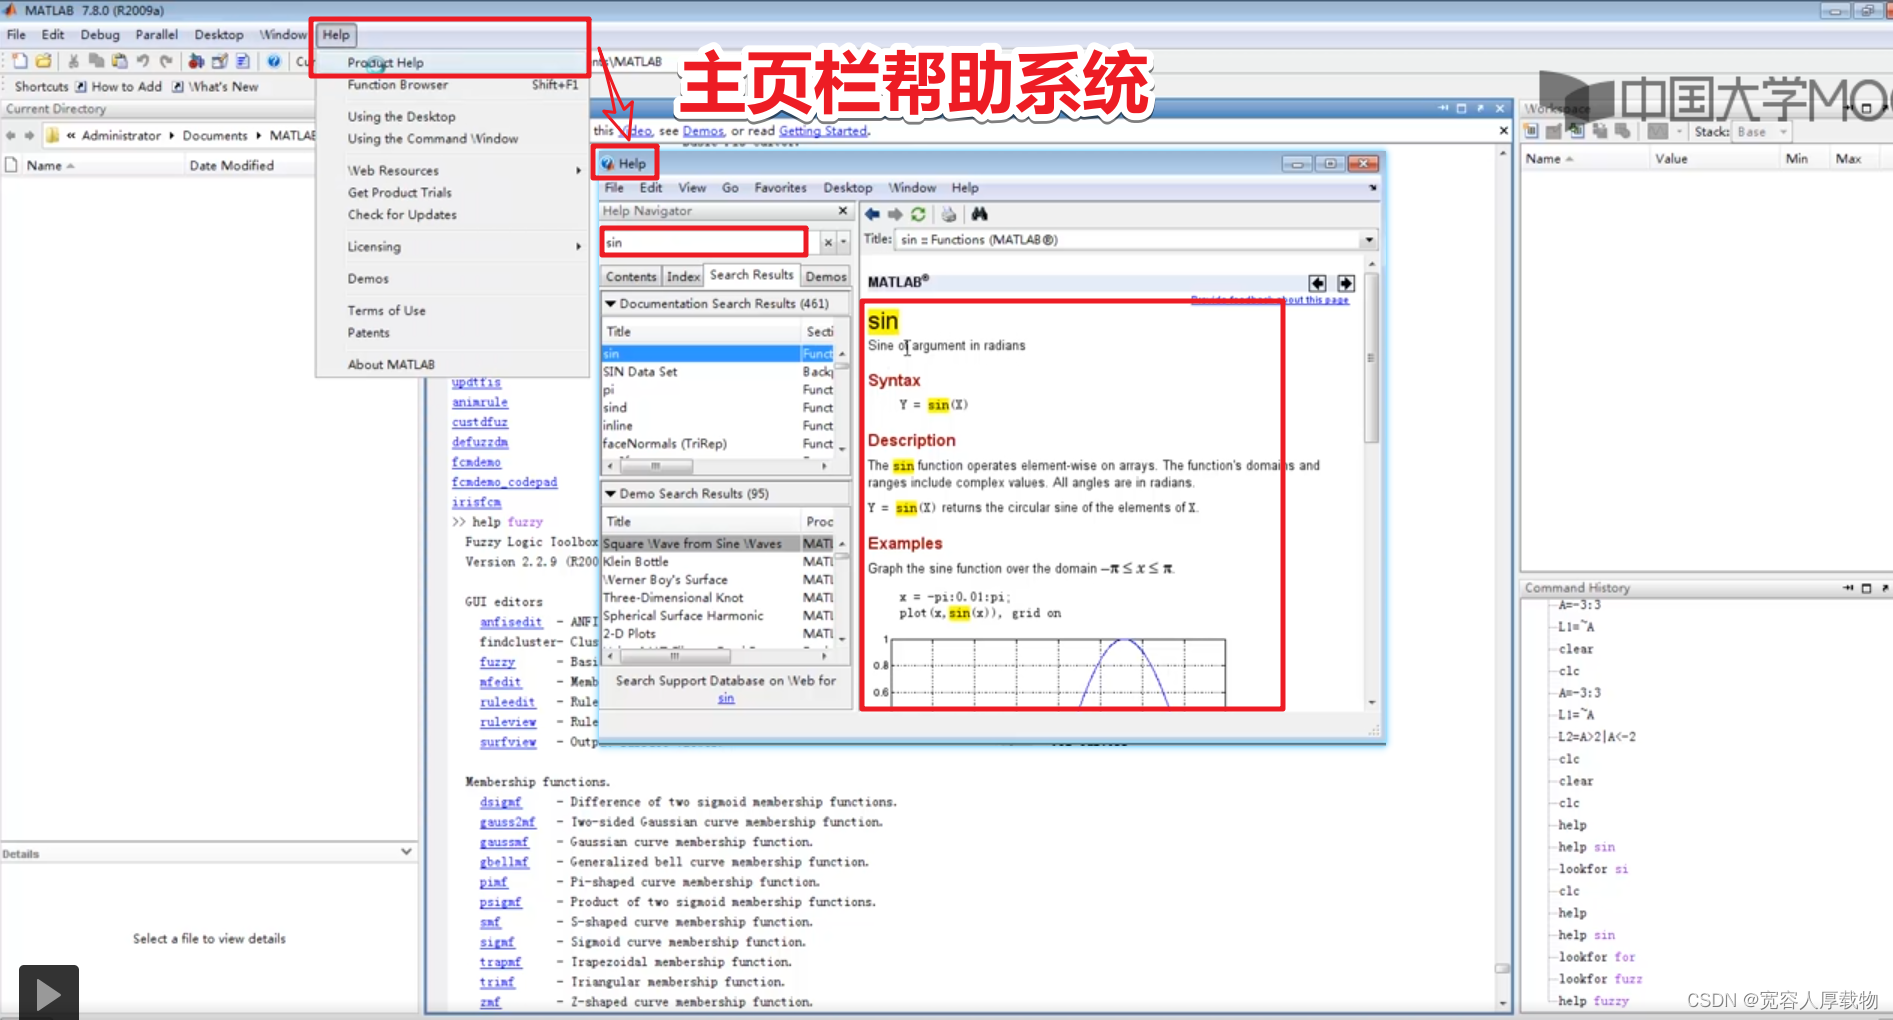This screenshot has width=1893, height=1020.
Task: Click the binoculars Find icon in Help
Action: click(x=979, y=214)
